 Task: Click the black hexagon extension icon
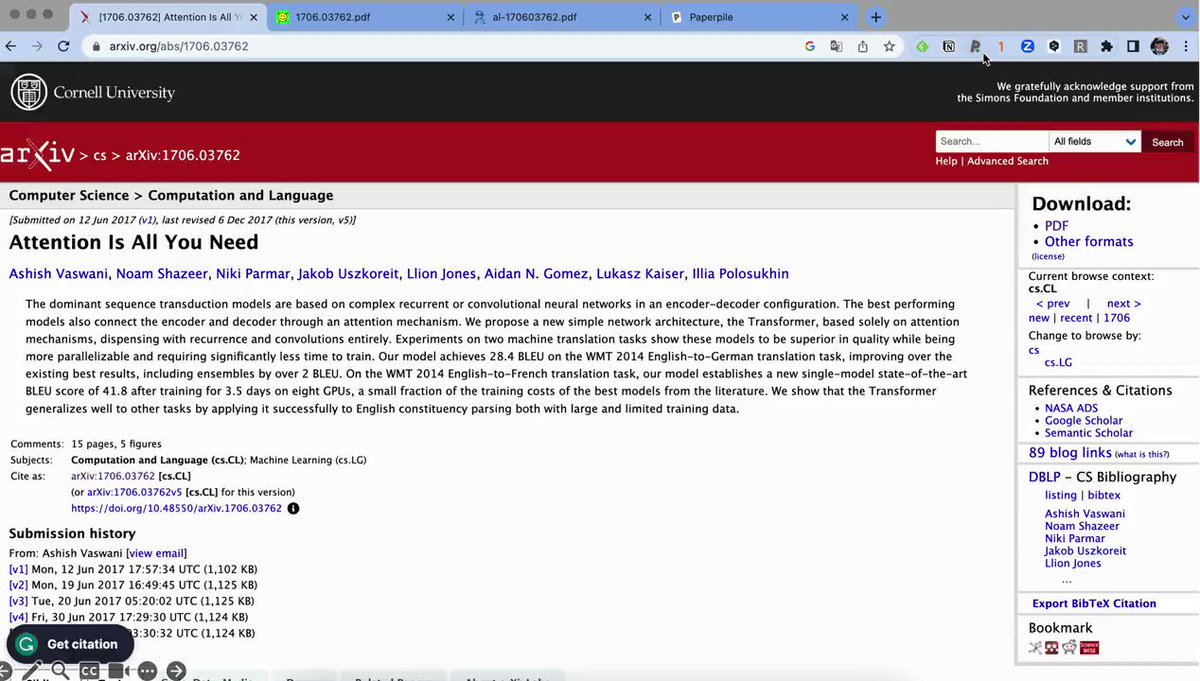1054,46
